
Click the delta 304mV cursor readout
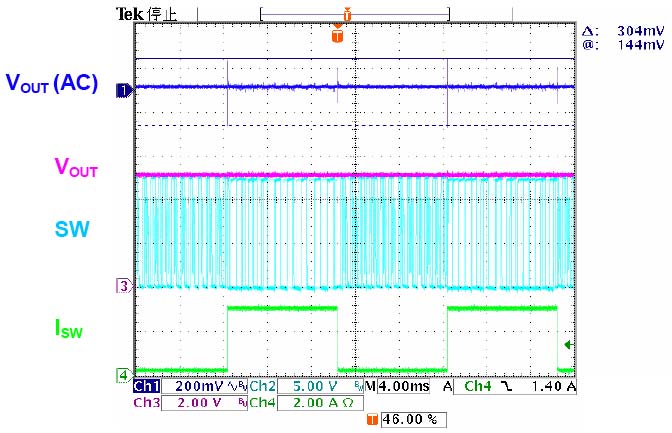(624, 31)
